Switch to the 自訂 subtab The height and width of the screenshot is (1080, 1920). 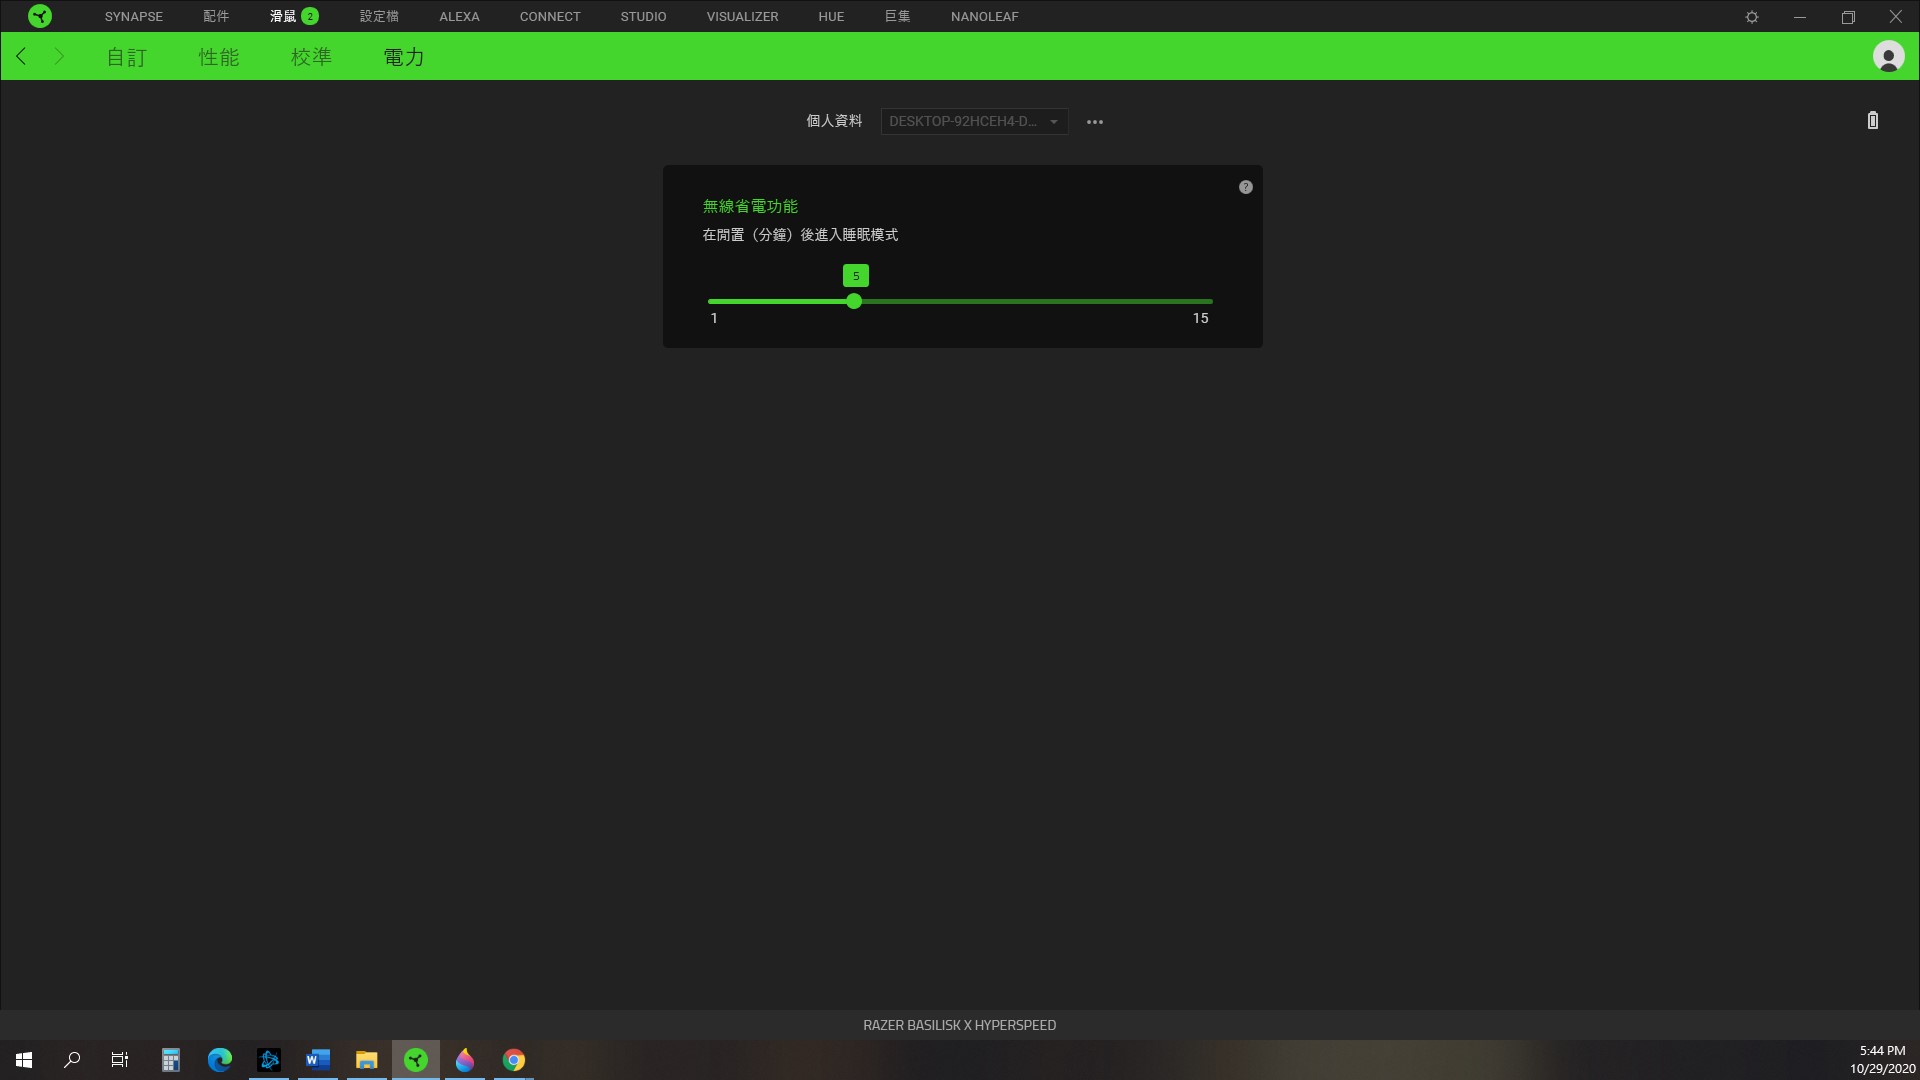[126, 57]
